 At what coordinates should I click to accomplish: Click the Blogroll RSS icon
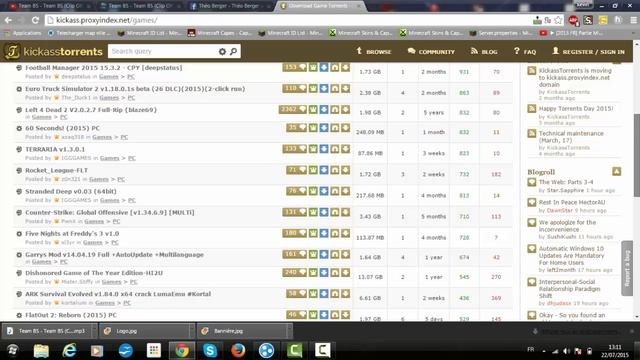616,171
